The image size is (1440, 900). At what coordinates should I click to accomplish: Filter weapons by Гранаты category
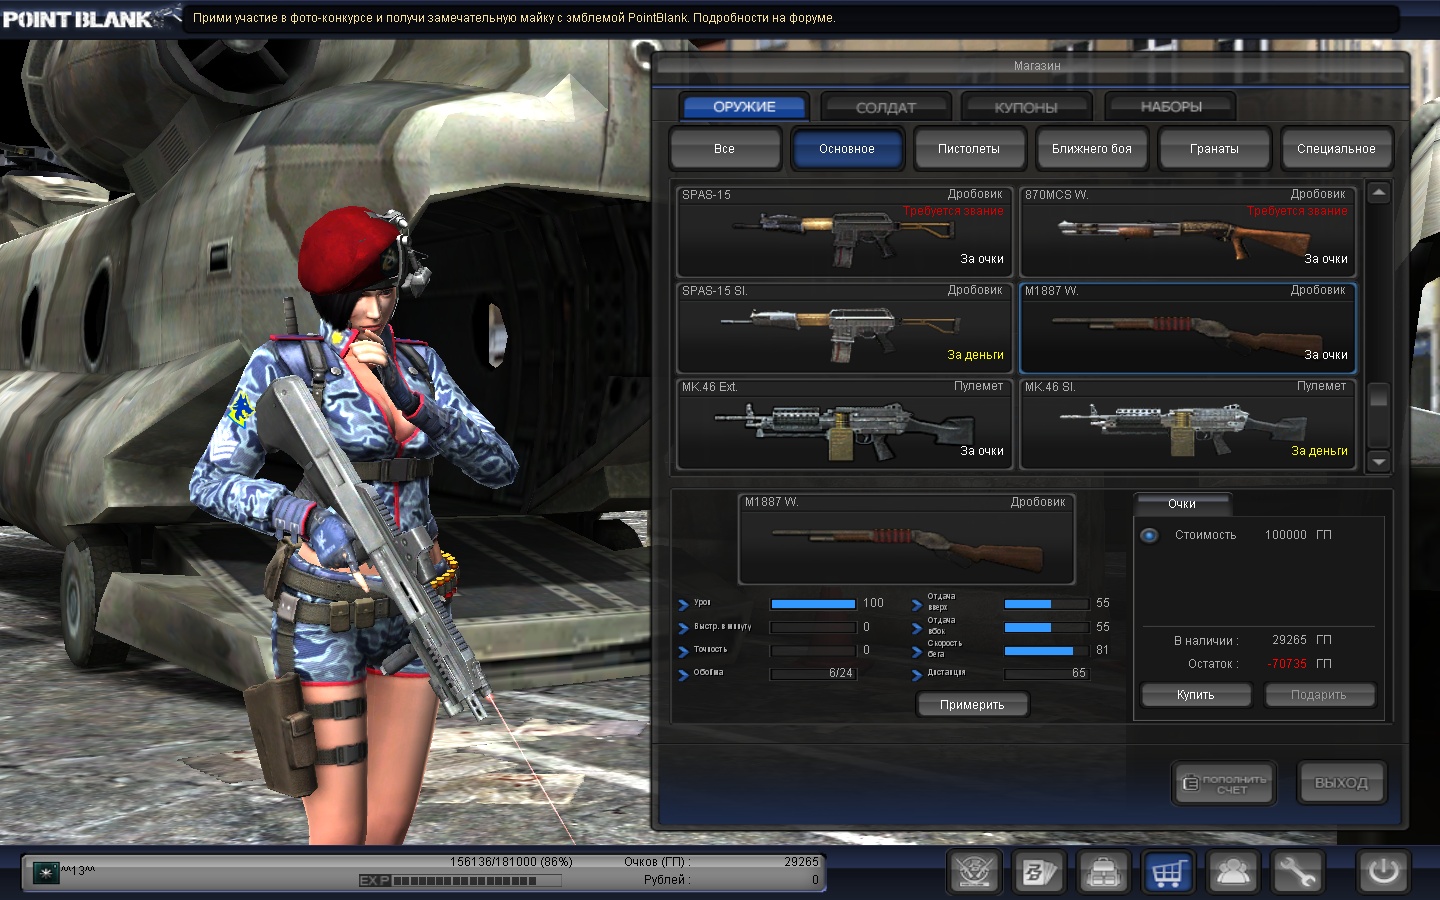pos(1214,149)
